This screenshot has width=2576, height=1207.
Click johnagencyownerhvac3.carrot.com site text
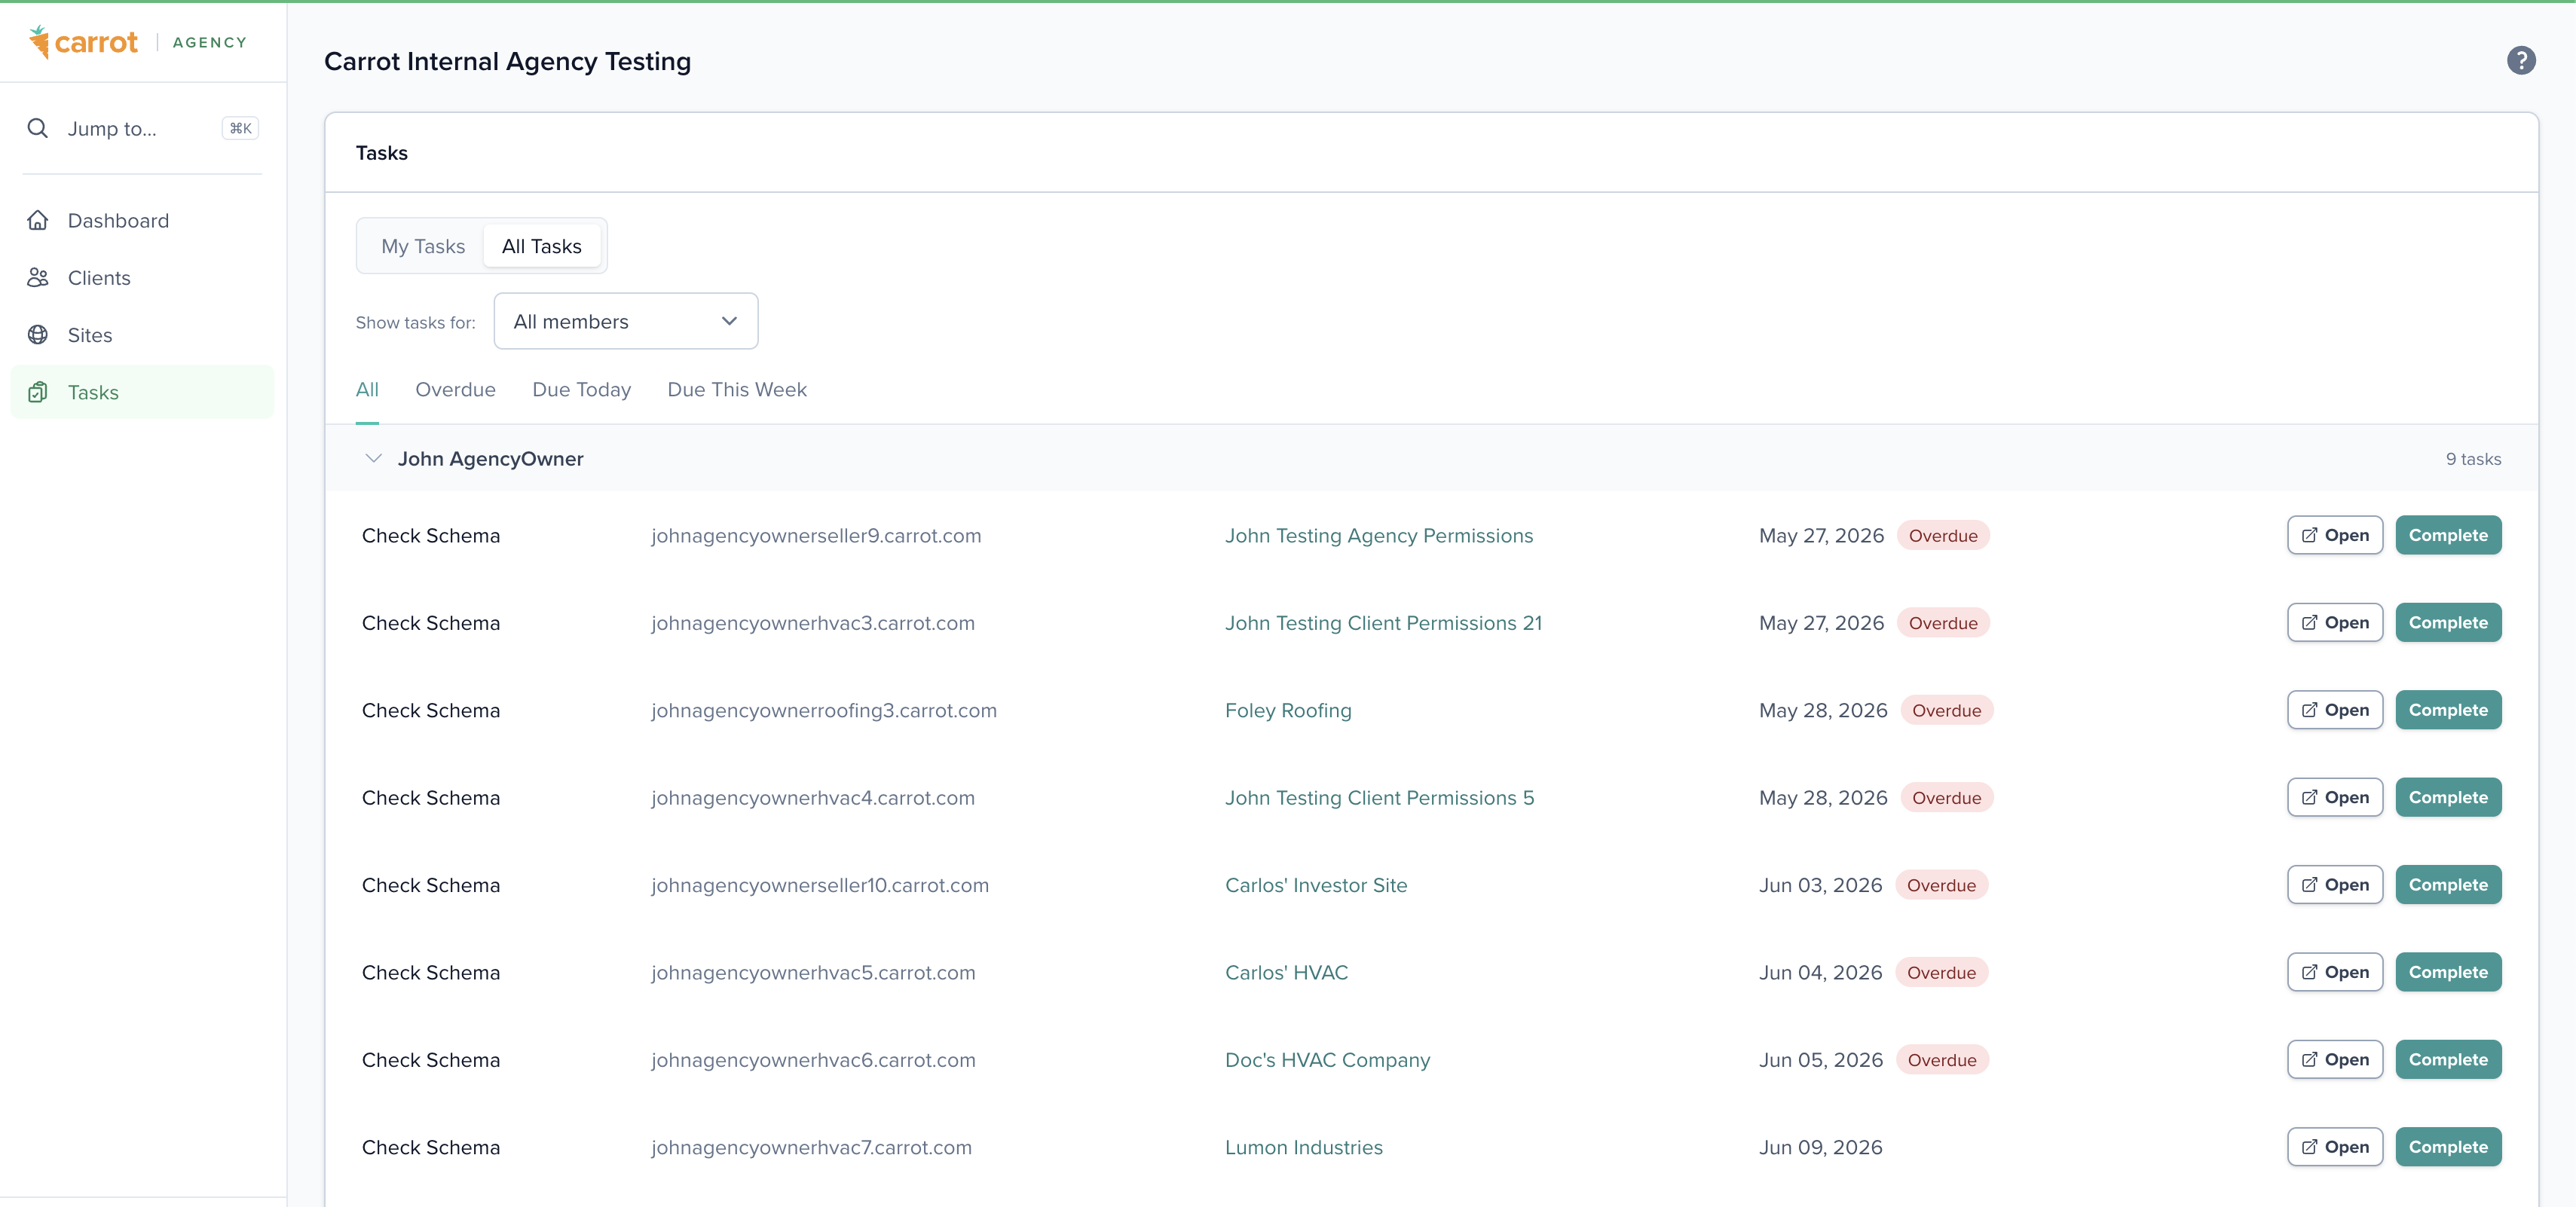[x=813, y=623]
